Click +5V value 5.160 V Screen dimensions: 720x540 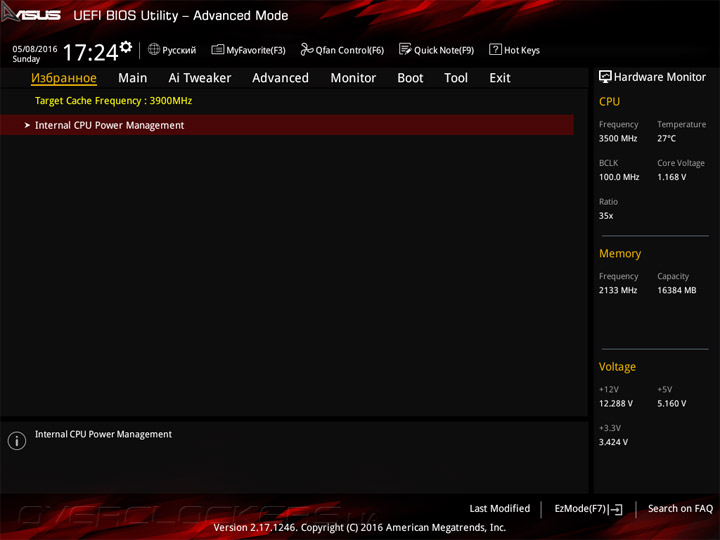click(x=671, y=403)
